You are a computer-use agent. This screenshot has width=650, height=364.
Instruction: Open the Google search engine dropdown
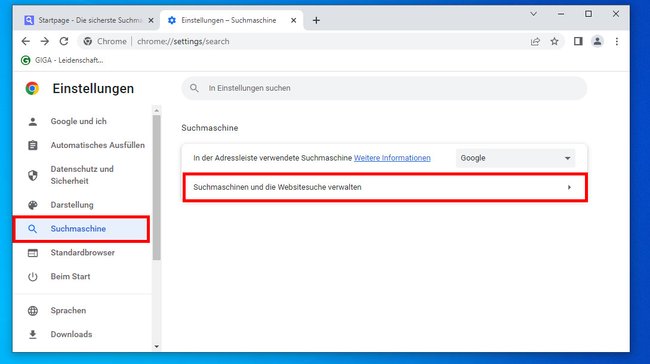pyautogui.click(x=516, y=158)
